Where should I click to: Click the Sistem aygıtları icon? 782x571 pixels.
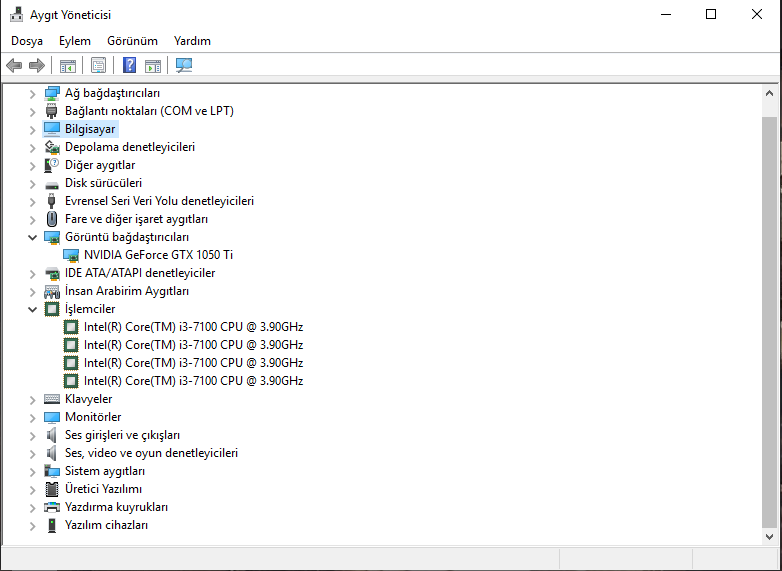coord(52,471)
